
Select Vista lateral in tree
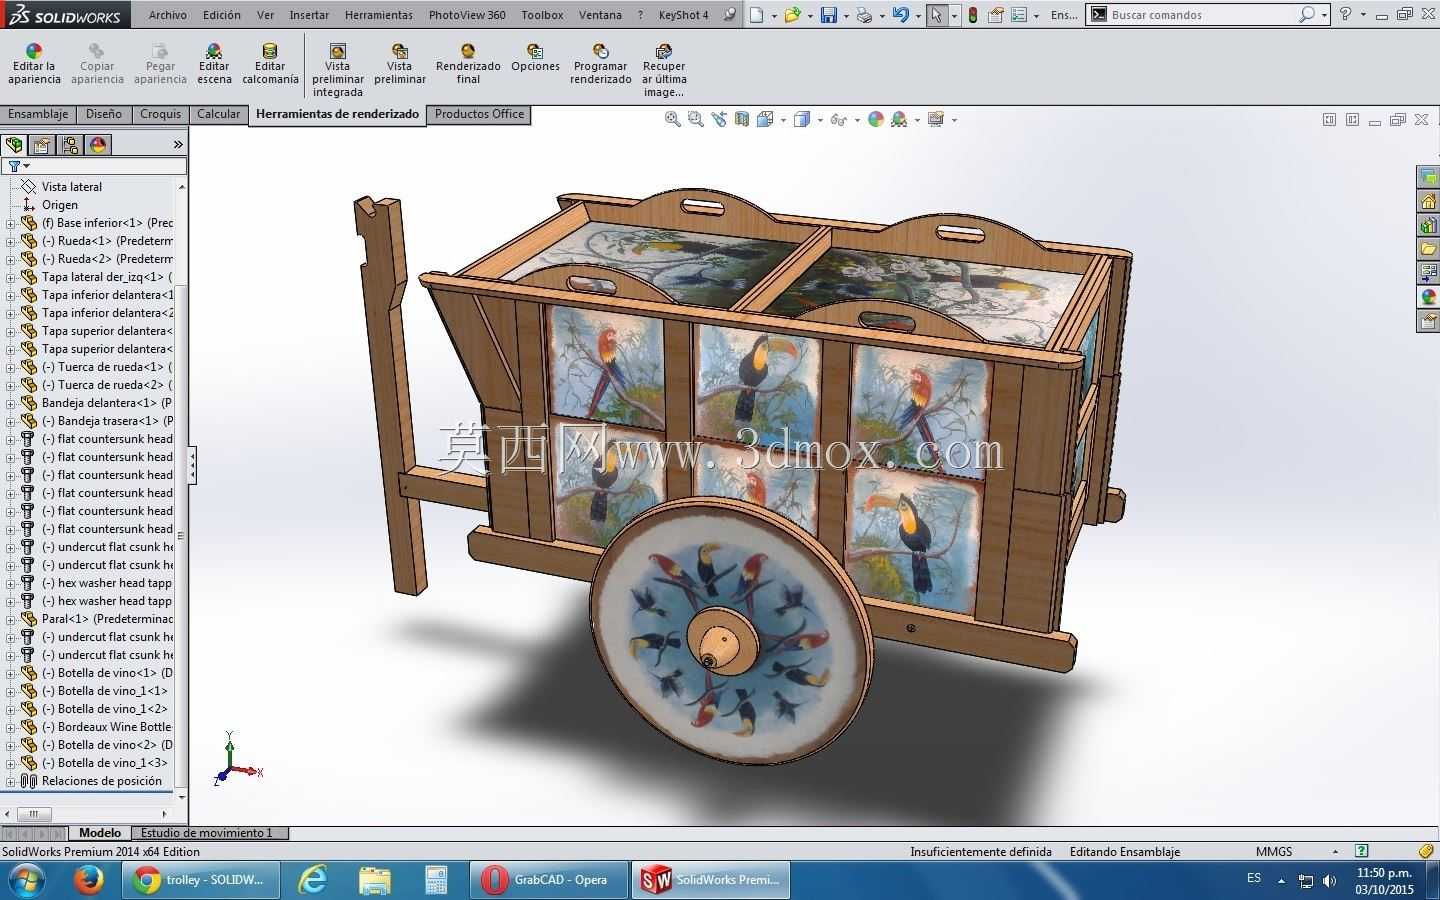click(x=72, y=187)
